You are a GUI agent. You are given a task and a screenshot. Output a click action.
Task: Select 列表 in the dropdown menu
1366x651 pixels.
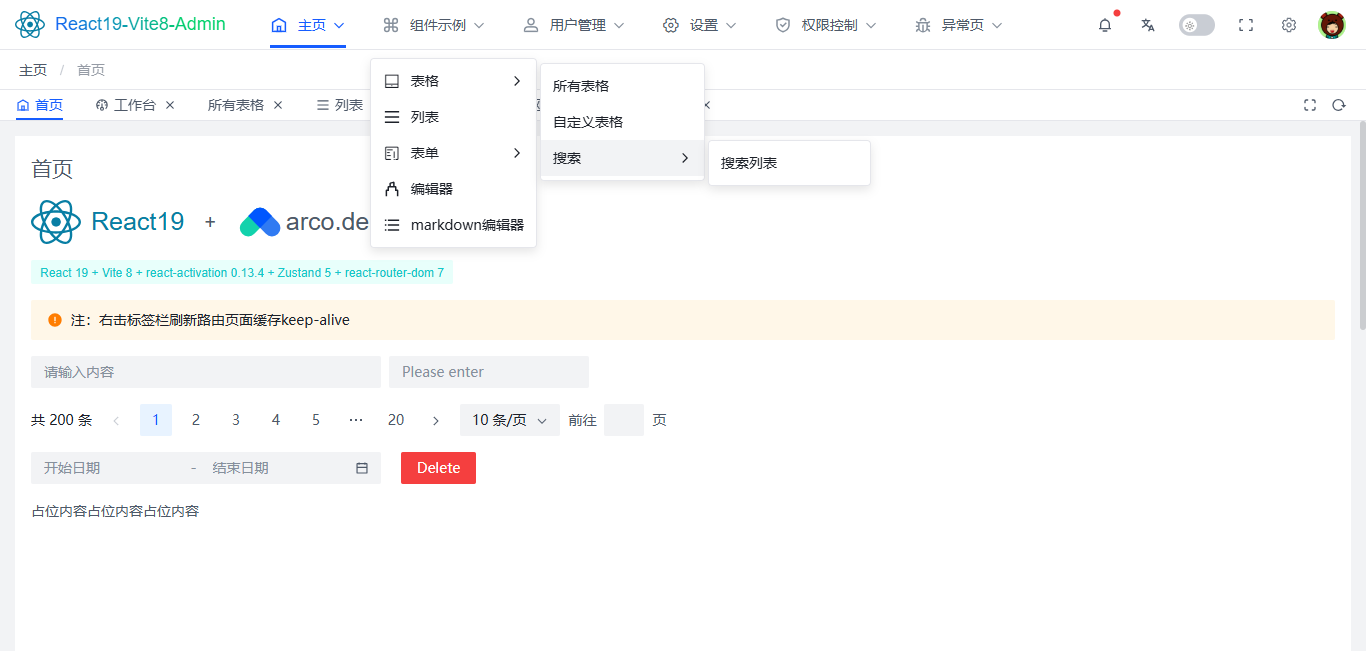[x=453, y=117]
